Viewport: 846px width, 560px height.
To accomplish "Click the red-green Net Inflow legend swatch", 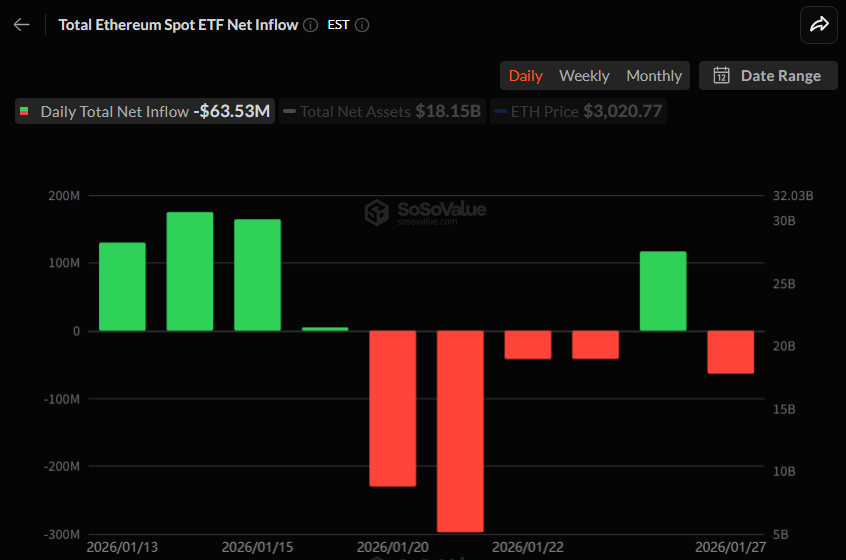I will pos(24,112).
